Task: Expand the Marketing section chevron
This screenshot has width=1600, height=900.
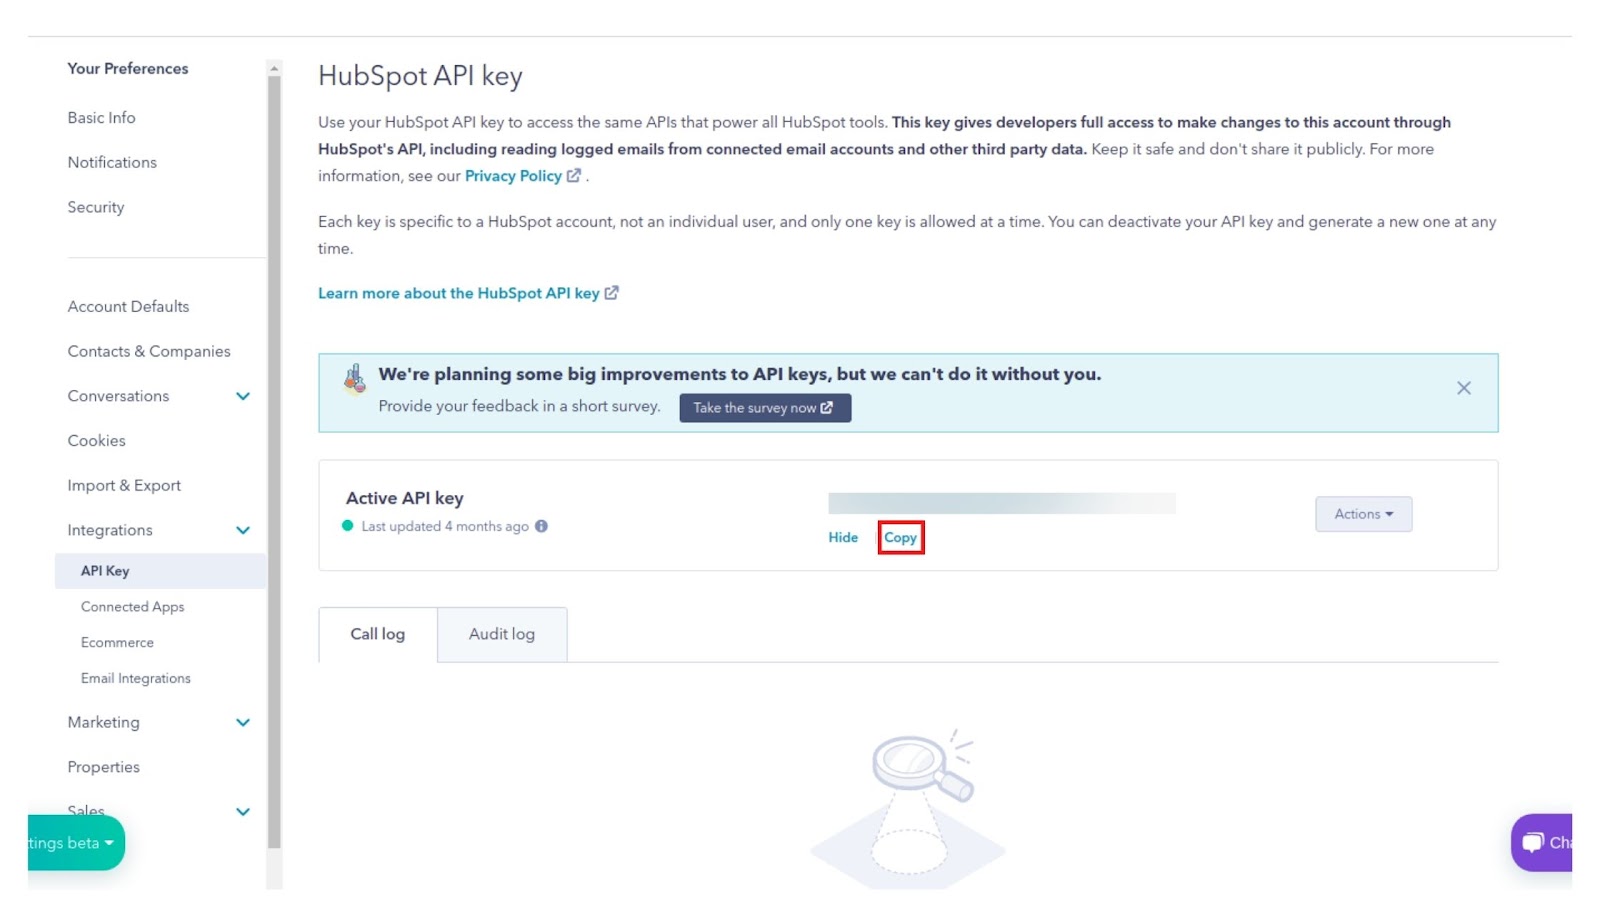Action: pyautogui.click(x=243, y=722)
